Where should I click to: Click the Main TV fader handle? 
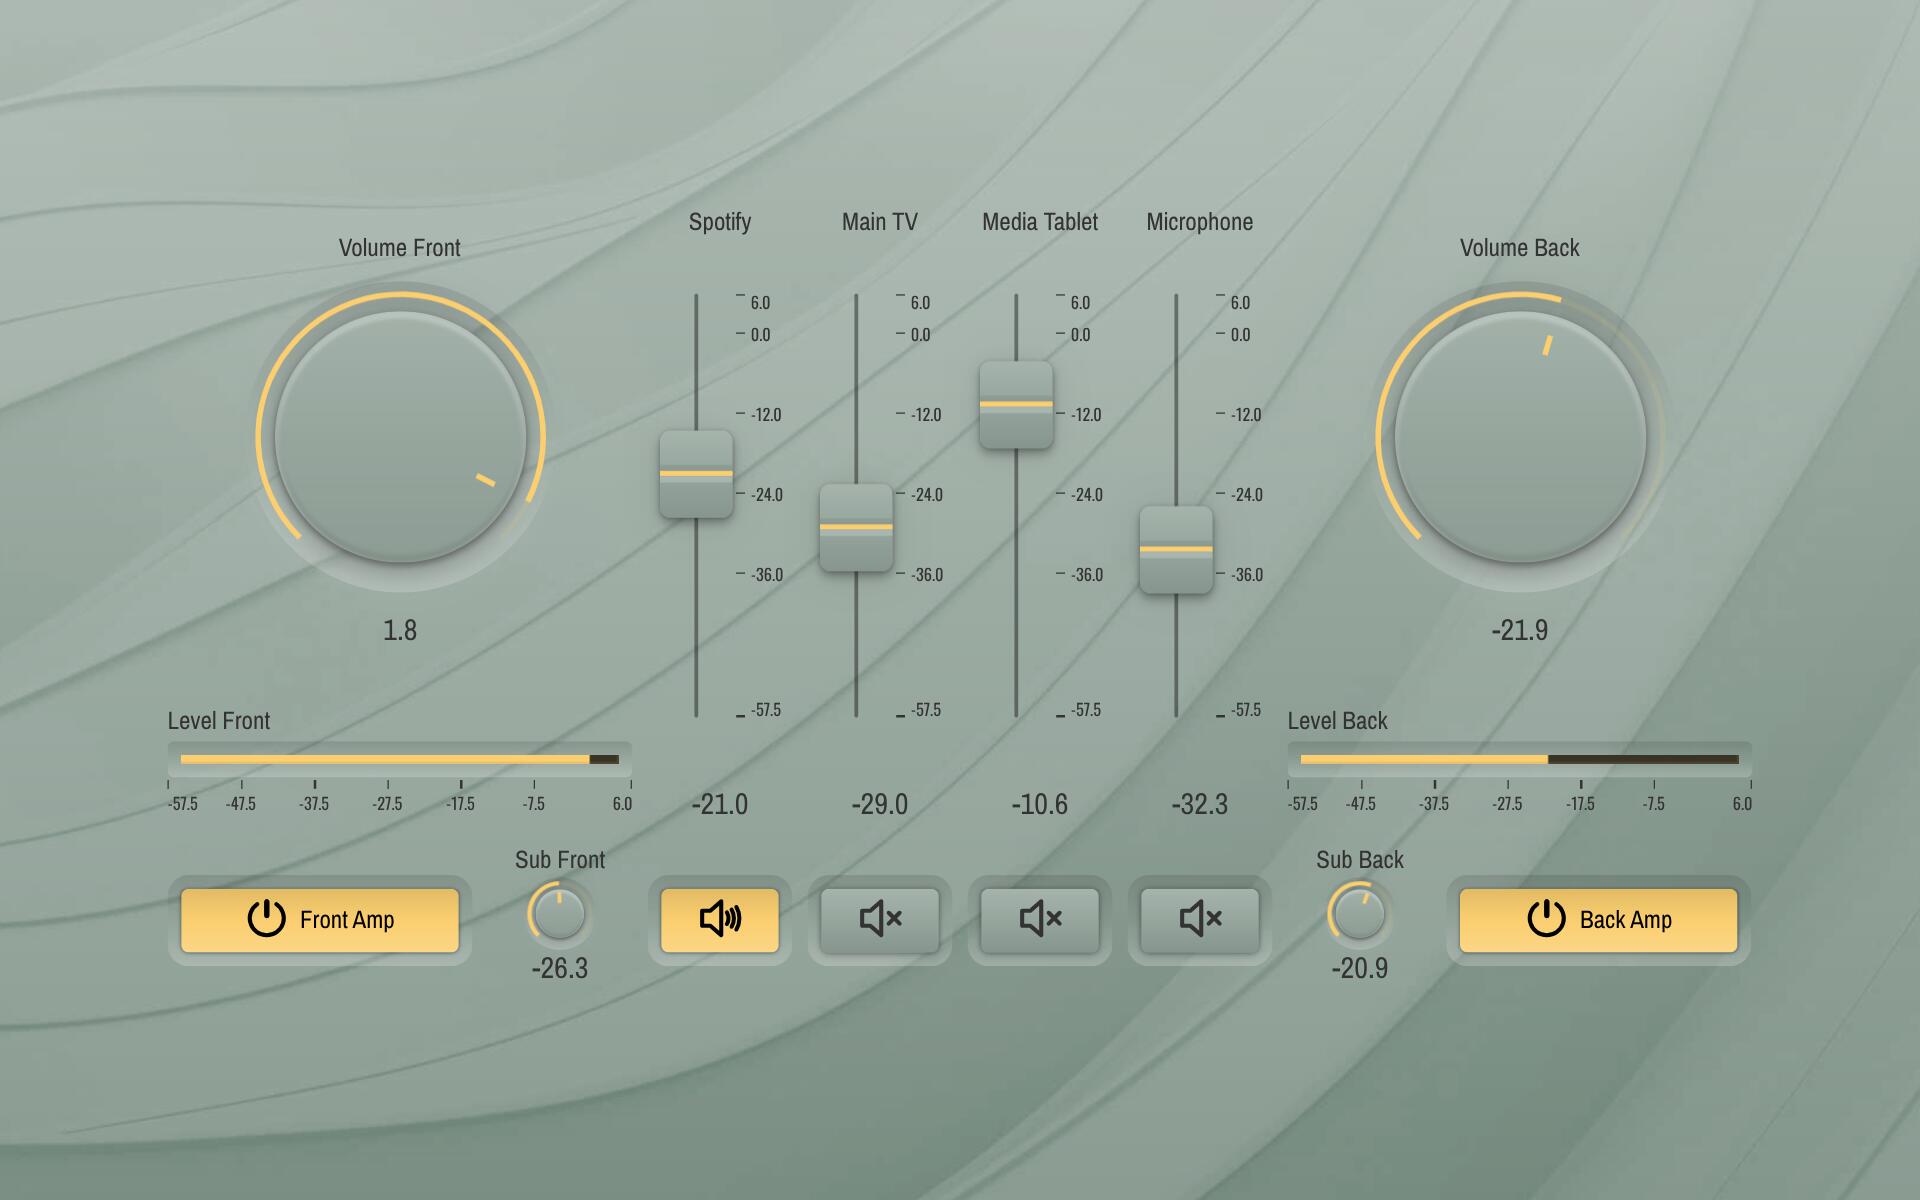[x=856, y=527]
